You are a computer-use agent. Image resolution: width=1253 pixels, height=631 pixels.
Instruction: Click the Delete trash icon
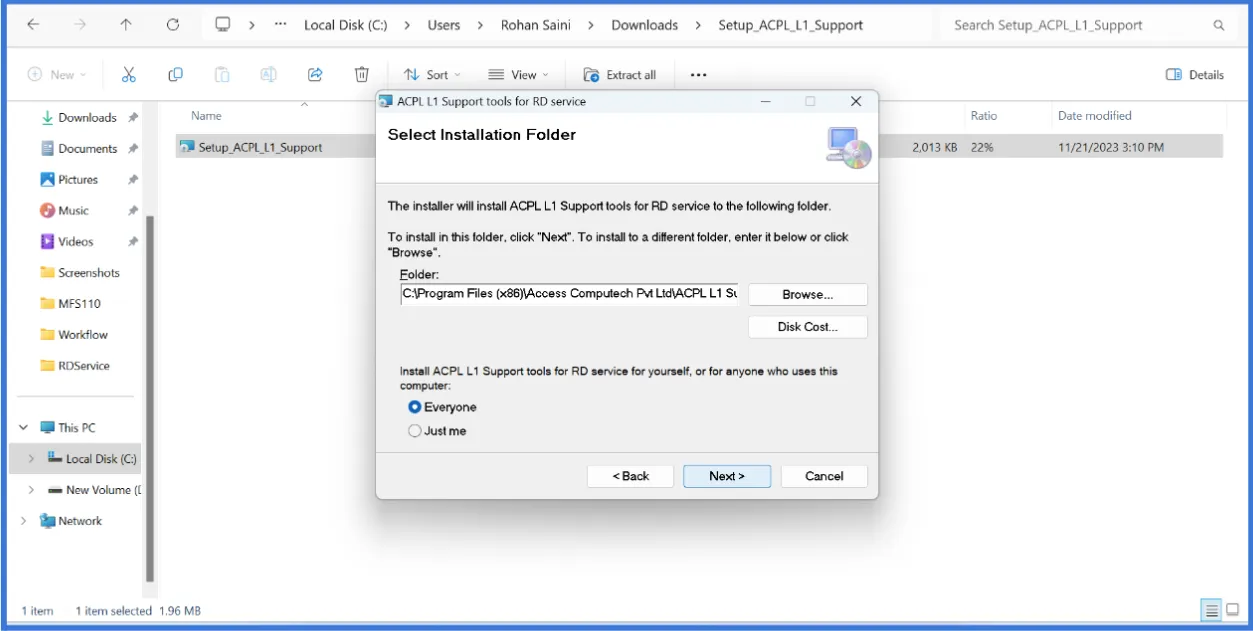[362, 75]
